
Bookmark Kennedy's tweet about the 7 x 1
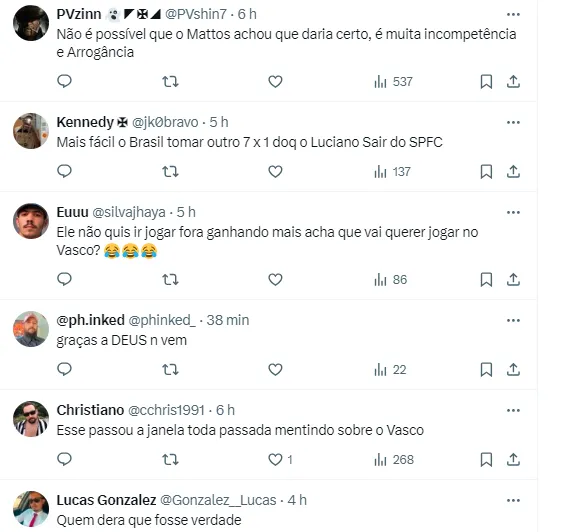[x=486, y=172]
